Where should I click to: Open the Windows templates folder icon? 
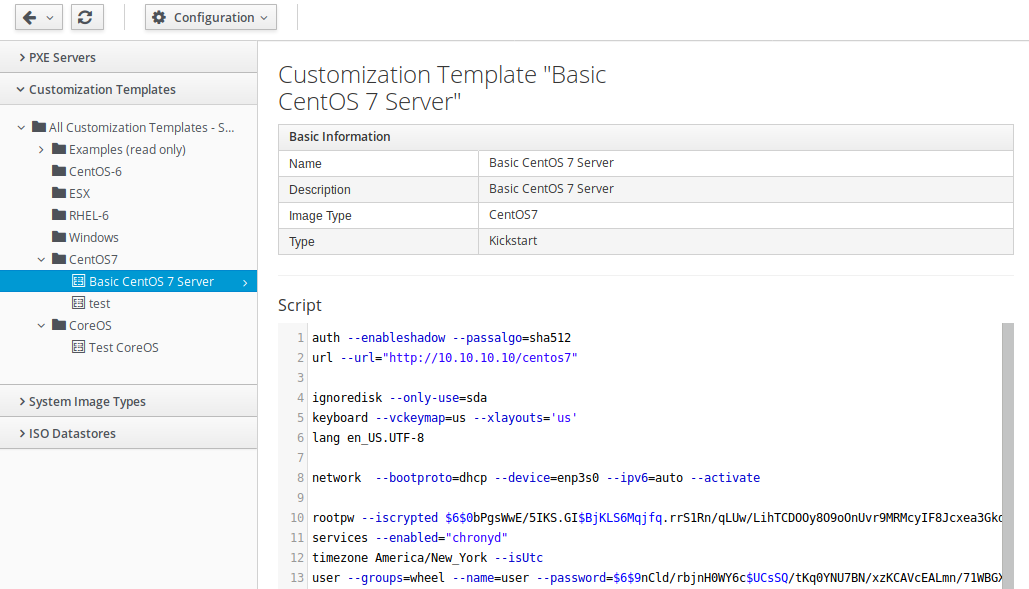(x=57, y=236)
